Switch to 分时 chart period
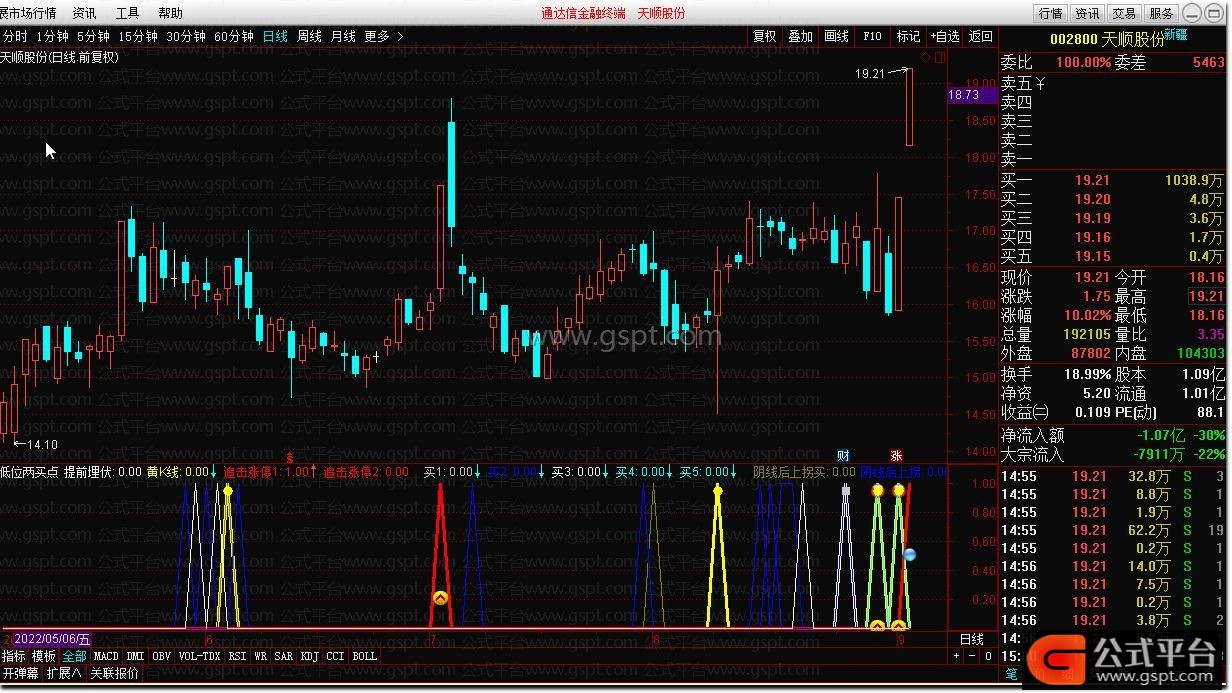Screen dimensions: 1232x693 click(15, 36)
